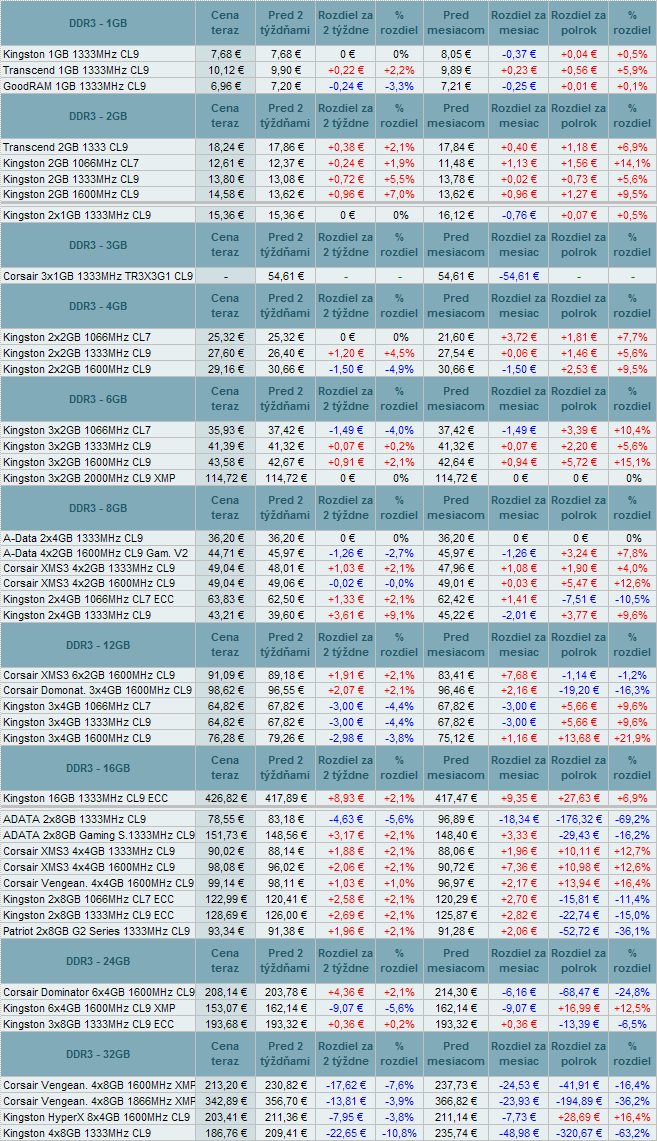Select Corsair Domonat. 3x4GB 1600MHz CL9 name

click(97, 690)
